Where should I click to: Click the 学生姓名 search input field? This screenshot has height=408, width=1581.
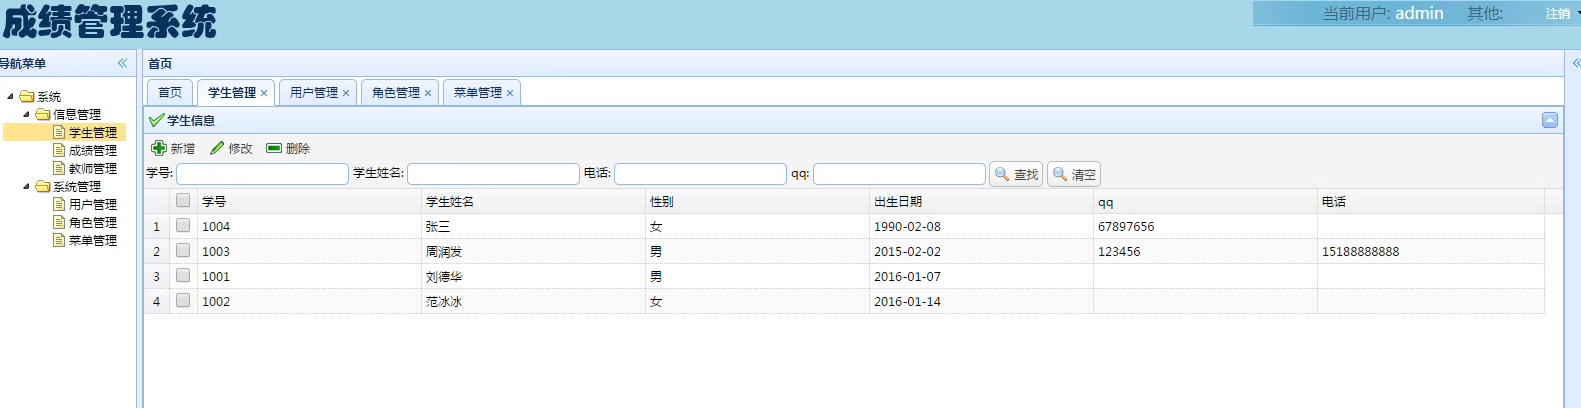(x=493, y=174)
